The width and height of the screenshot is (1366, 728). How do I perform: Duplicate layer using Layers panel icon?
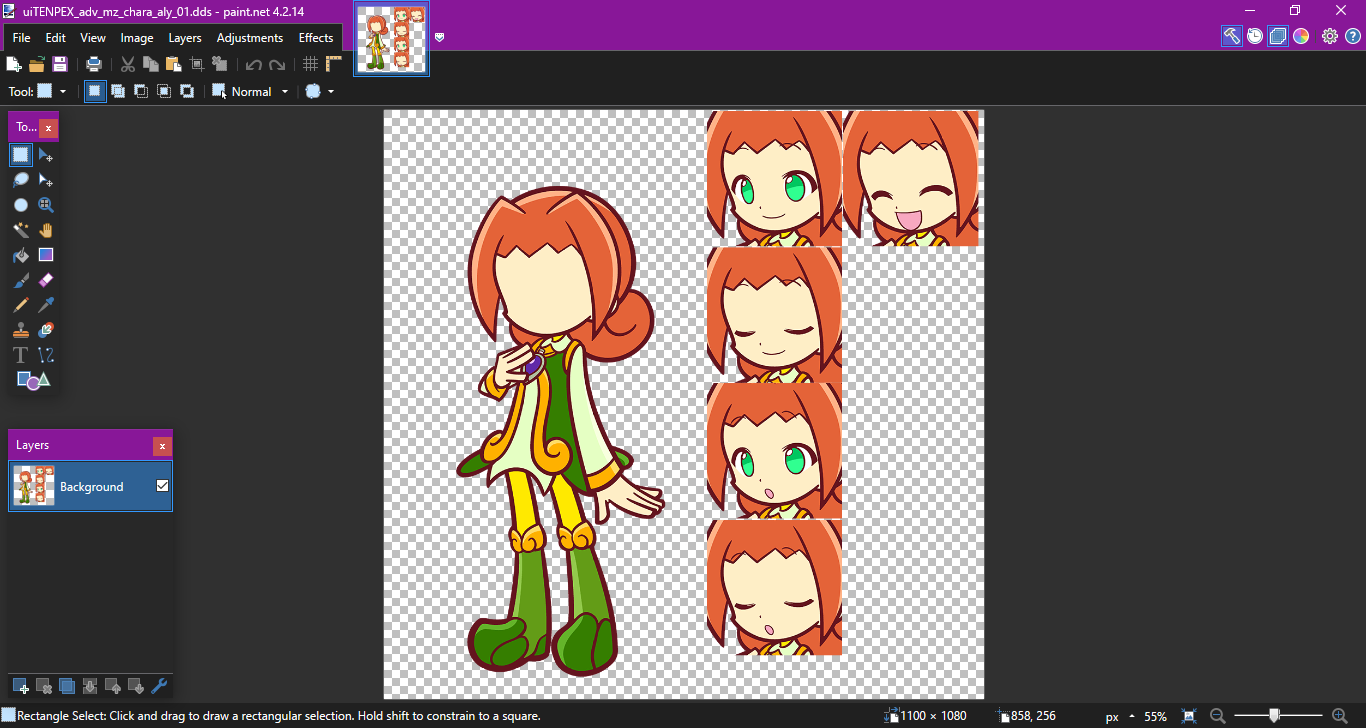[67, 686]
